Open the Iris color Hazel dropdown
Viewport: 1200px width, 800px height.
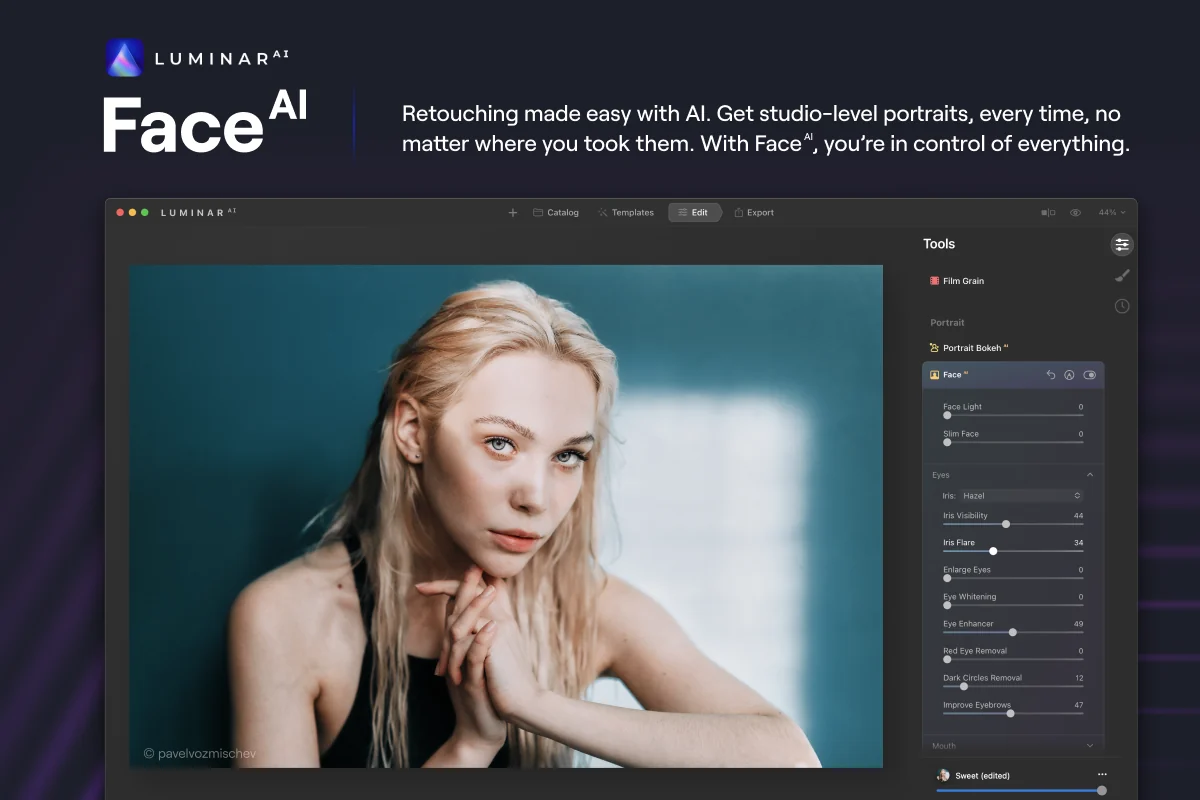[1020, 496]
